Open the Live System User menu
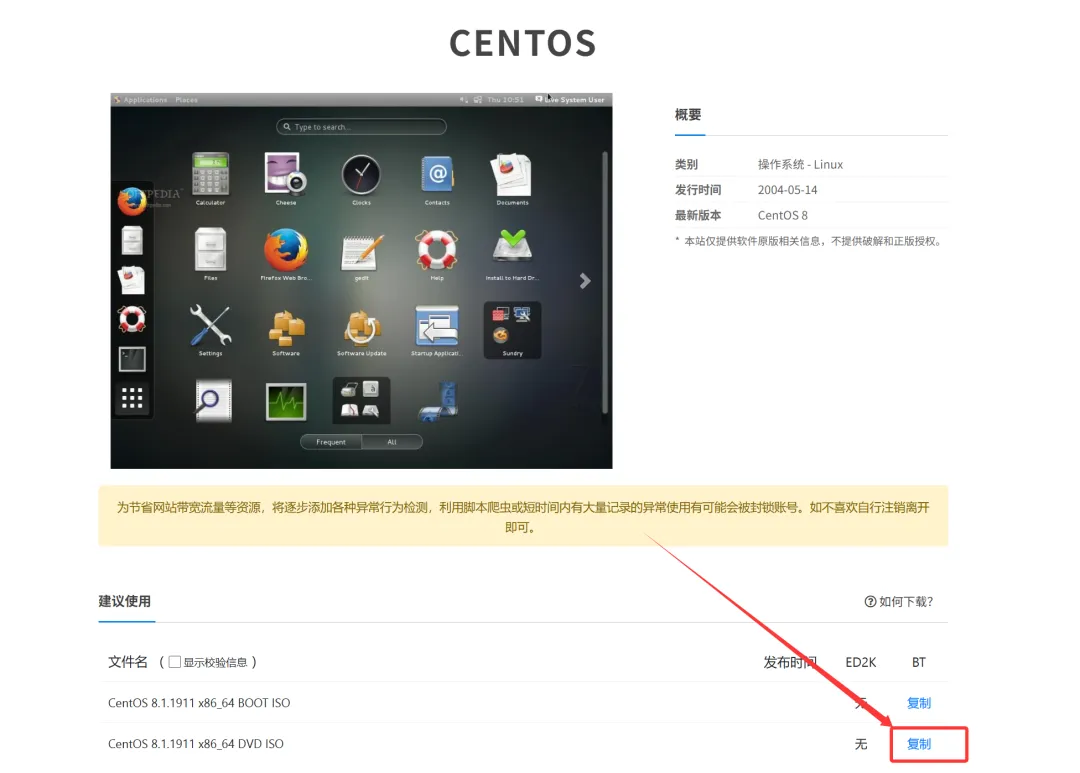The width and height of the screenshot is (1080, 773). [x=570, y=100]
